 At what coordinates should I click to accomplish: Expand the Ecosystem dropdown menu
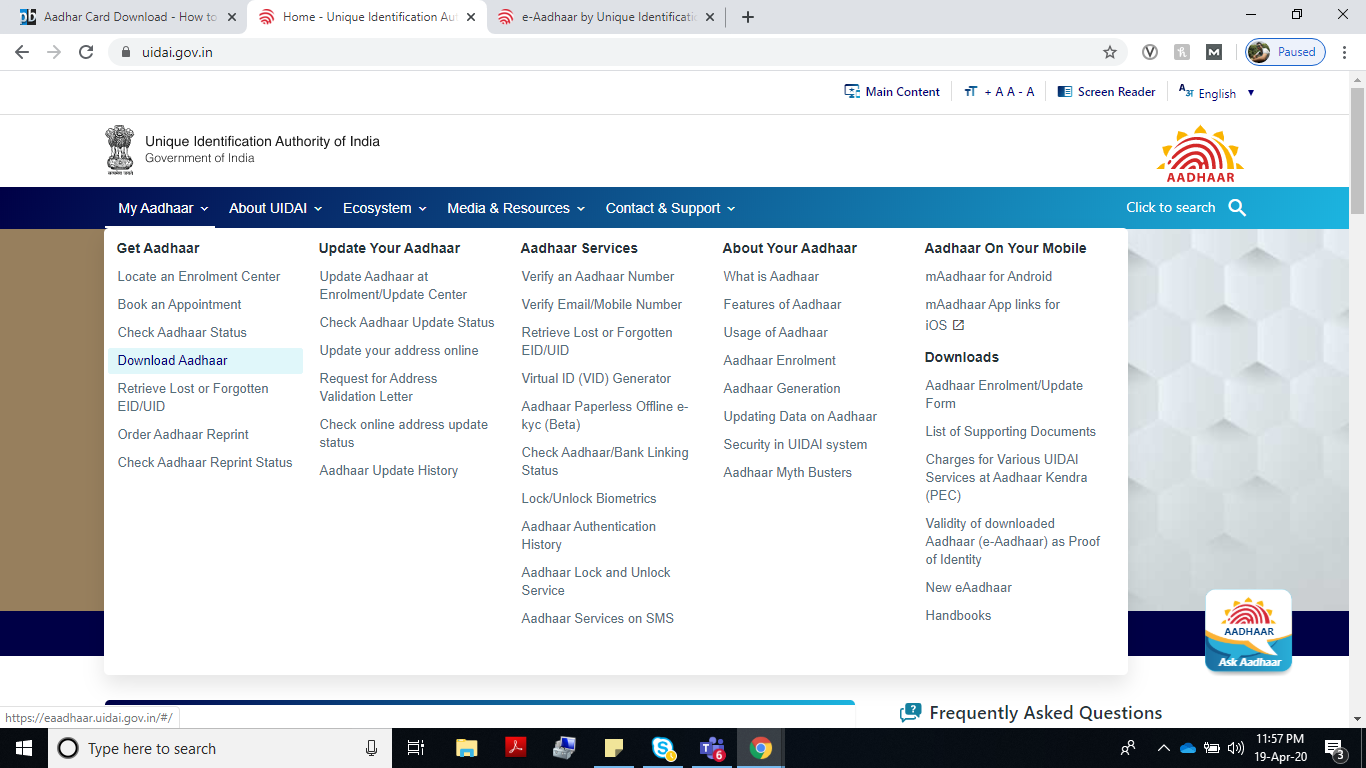pos(385,208)
